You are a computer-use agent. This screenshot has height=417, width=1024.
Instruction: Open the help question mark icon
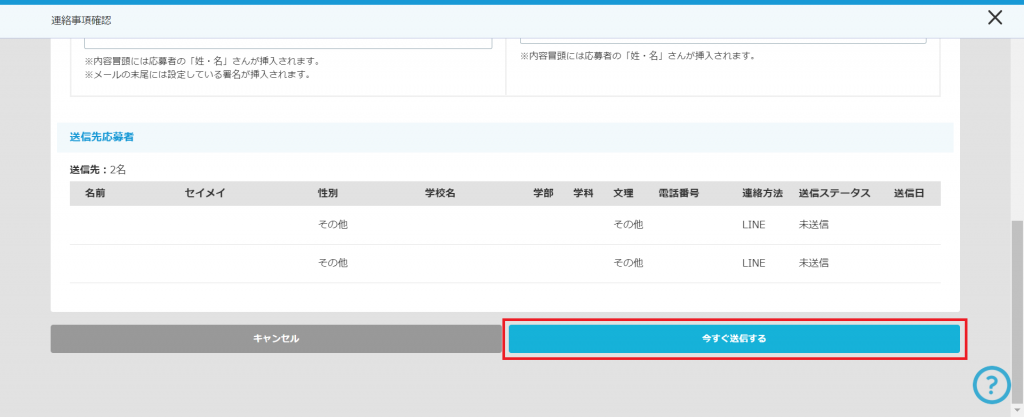[991, 384]
